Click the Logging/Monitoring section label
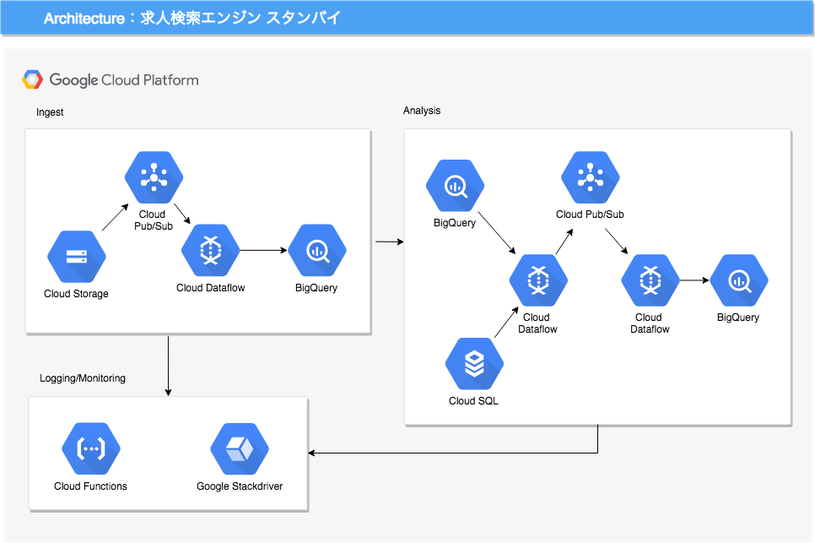This screenshot has width=815, height=543. (x=83, y=378)
